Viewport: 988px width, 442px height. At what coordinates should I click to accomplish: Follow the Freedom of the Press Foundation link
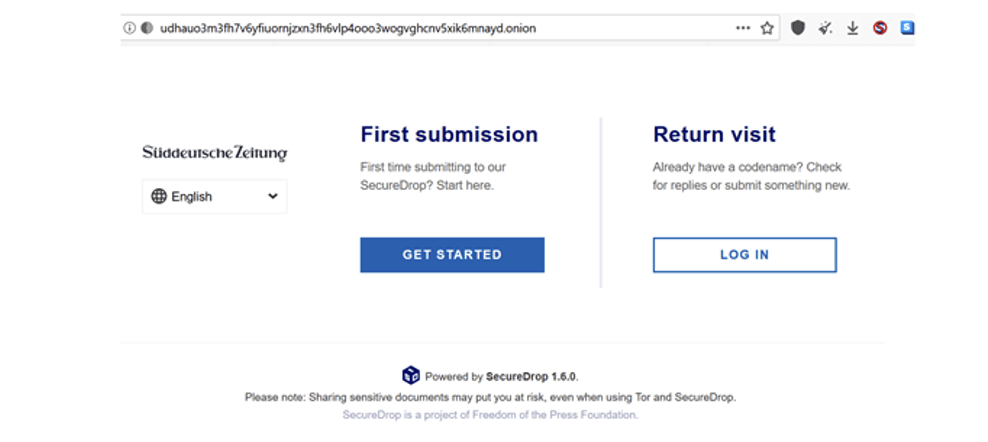coord(490,414)
